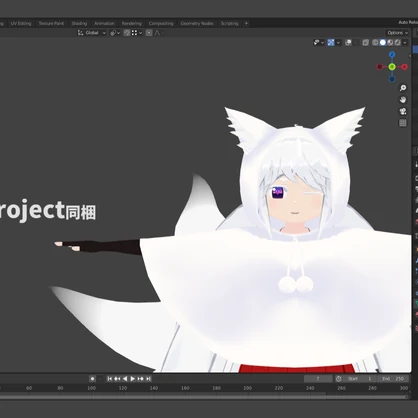
Task: Open the transform pivot point dropdown
Action: pyautogui.click(x=115, y=33)
